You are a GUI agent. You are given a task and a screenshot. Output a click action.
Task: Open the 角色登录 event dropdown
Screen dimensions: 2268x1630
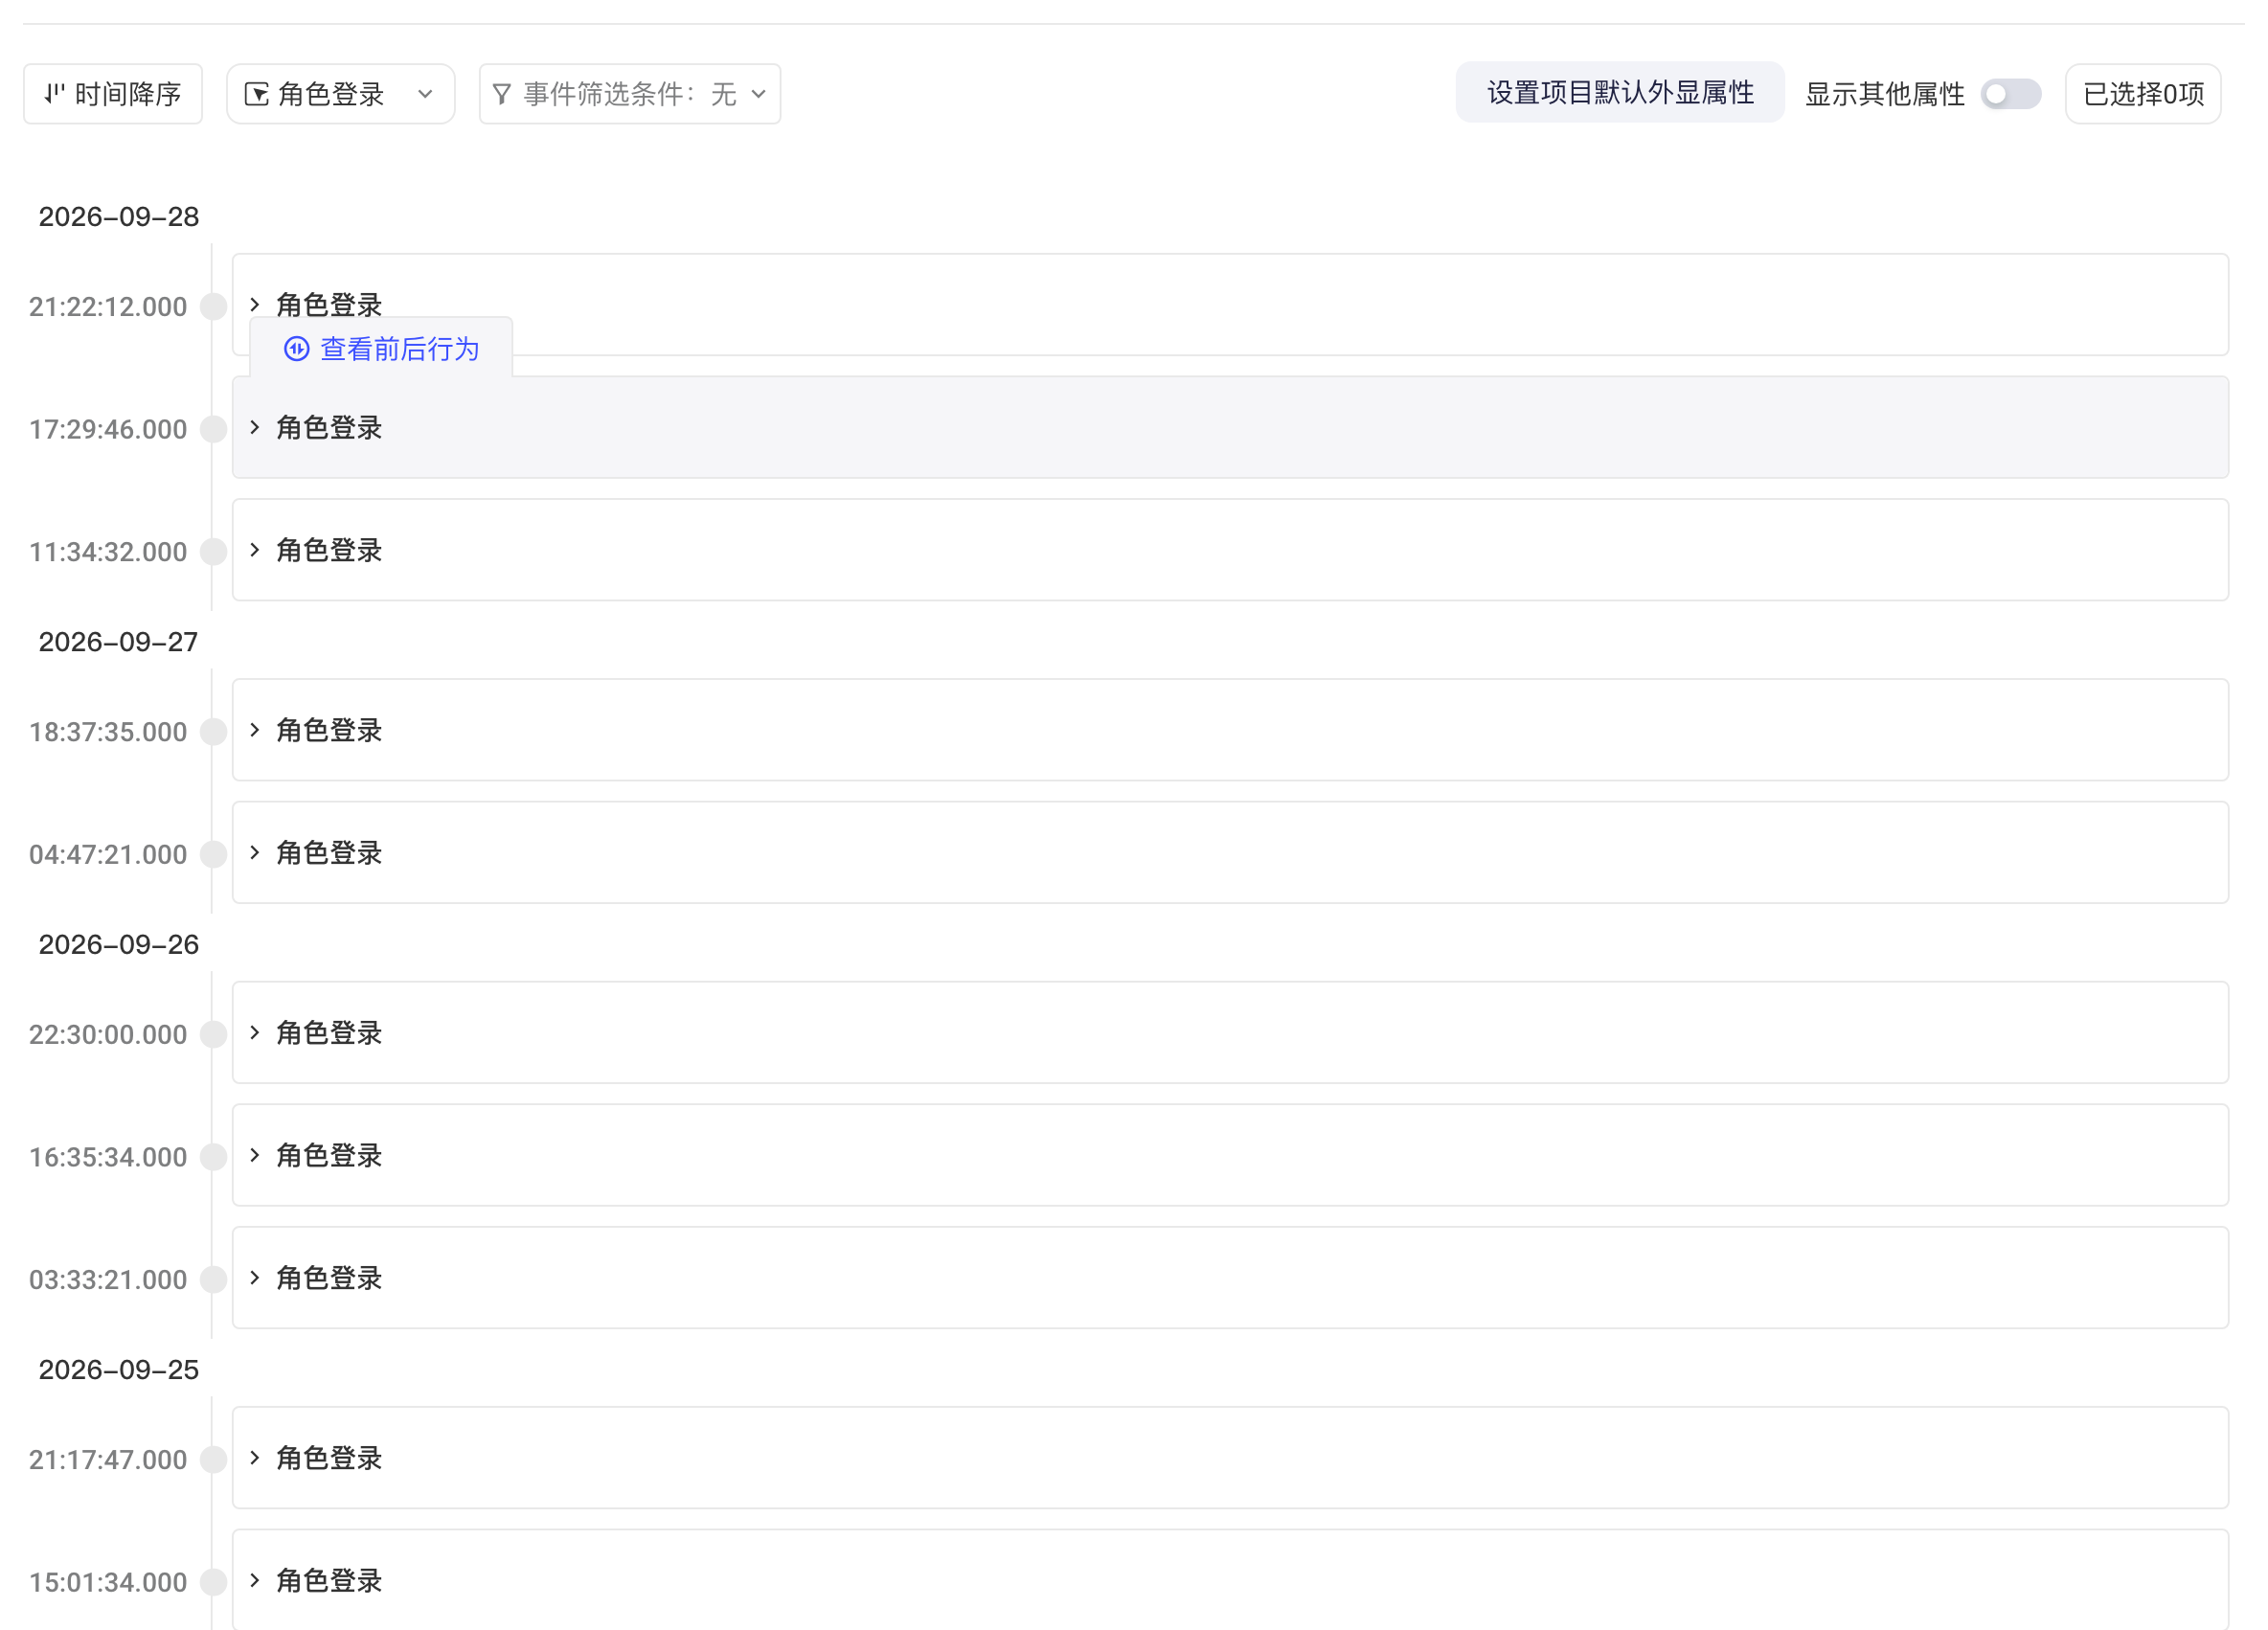341,94
